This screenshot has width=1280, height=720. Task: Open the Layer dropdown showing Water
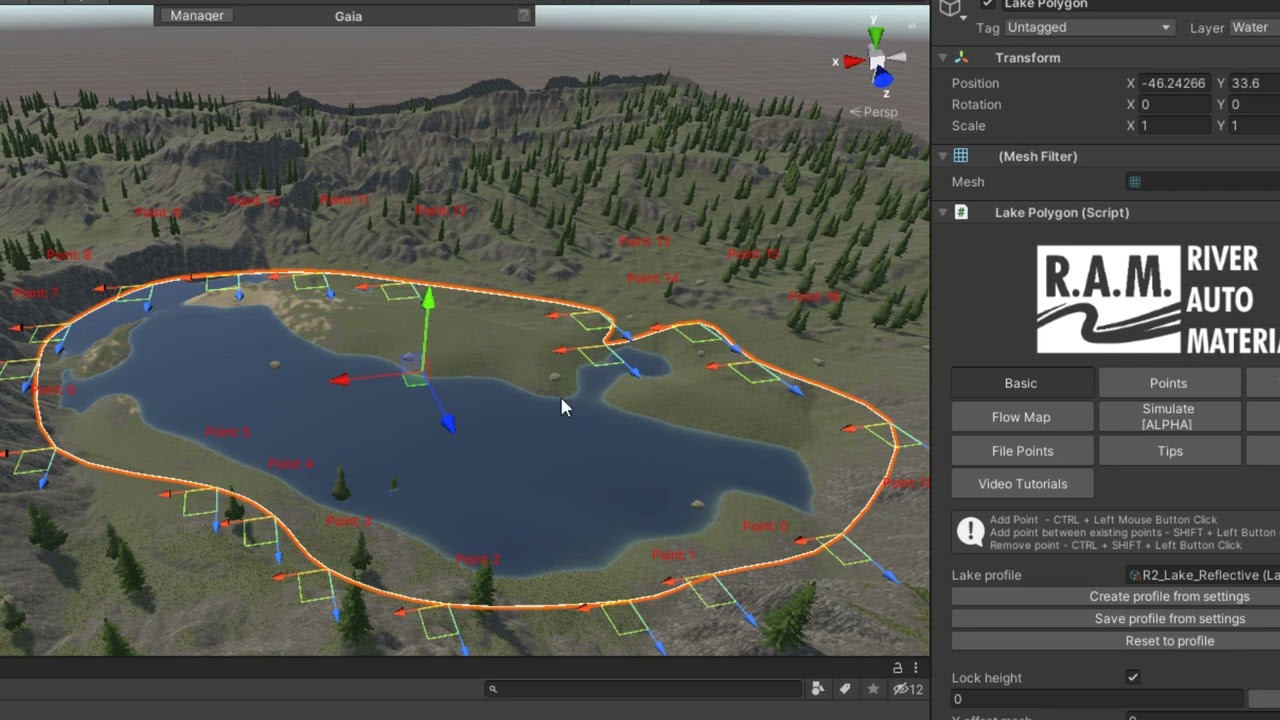pos(1254,28)
